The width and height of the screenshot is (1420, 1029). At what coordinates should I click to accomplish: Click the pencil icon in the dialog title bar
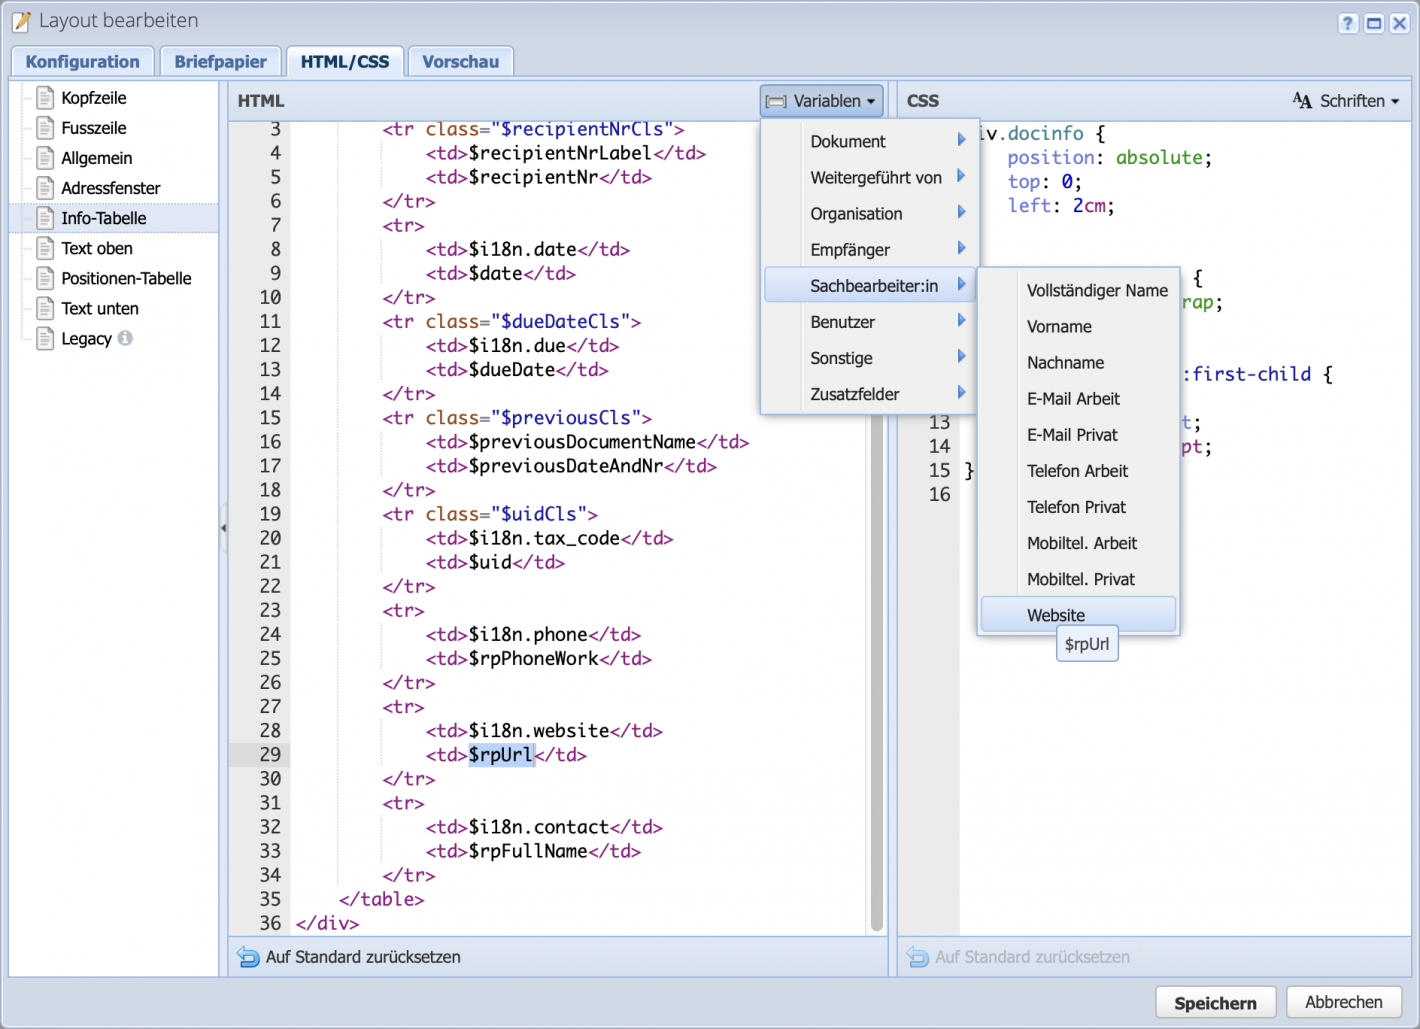[x=20, y=20]
